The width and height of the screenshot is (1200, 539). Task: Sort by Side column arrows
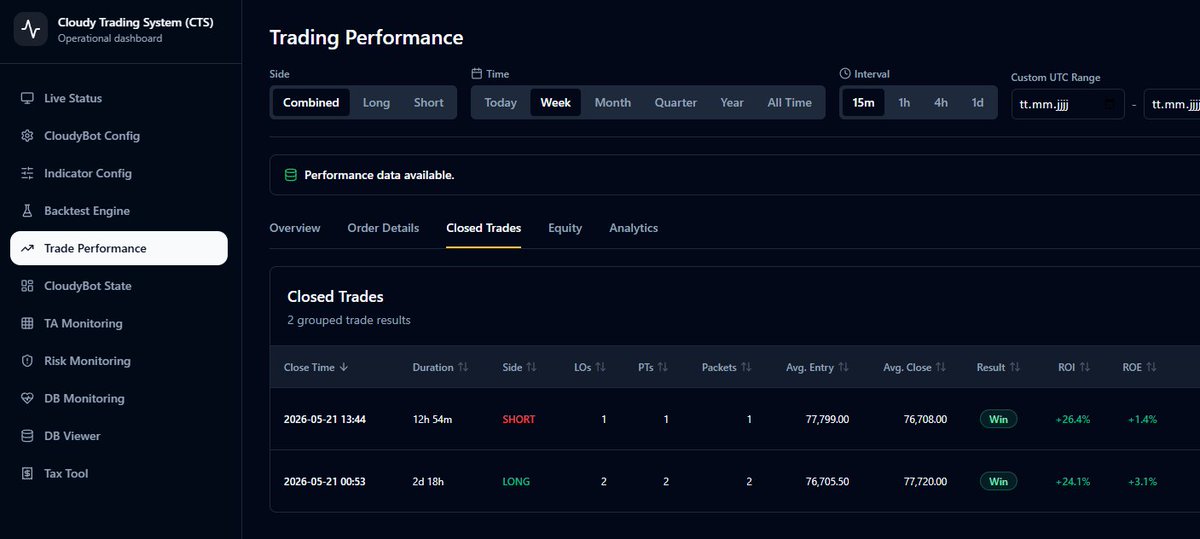[x=532, y=367]
